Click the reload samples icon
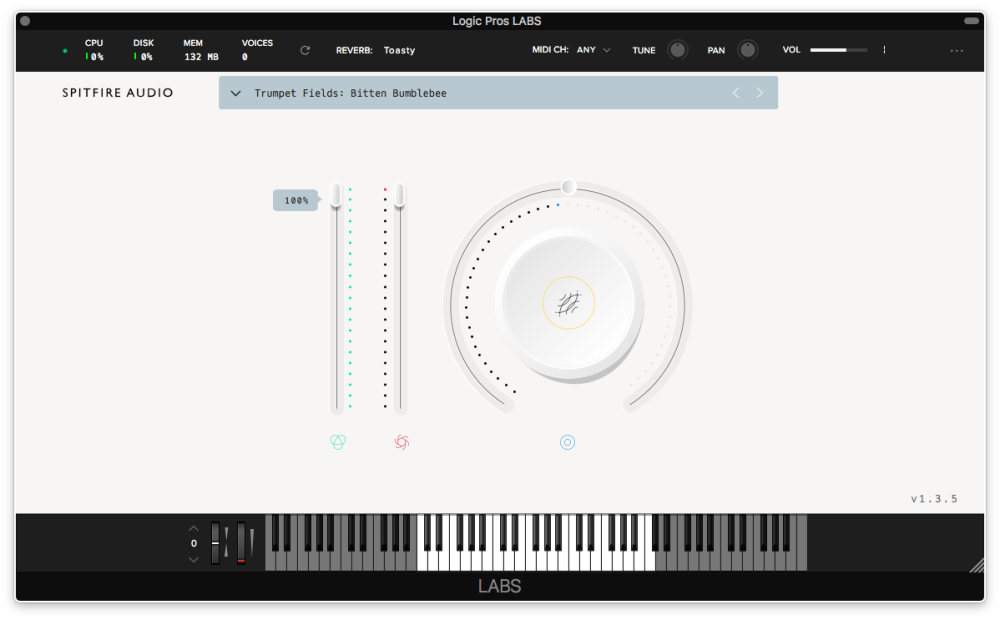1000x620 pixels. pos(305,50)
